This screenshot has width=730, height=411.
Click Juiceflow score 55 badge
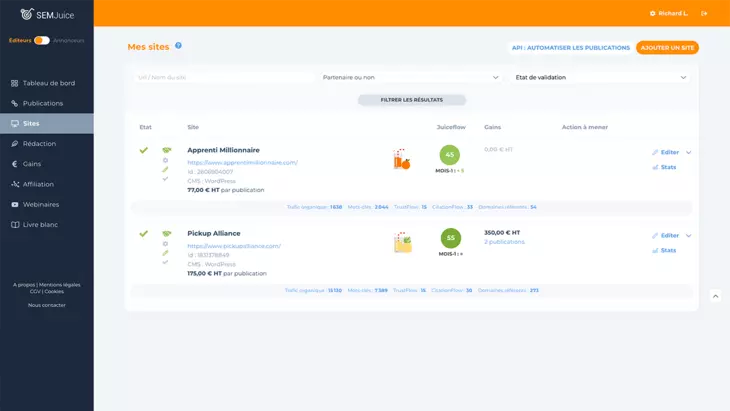tap(451, 238)
